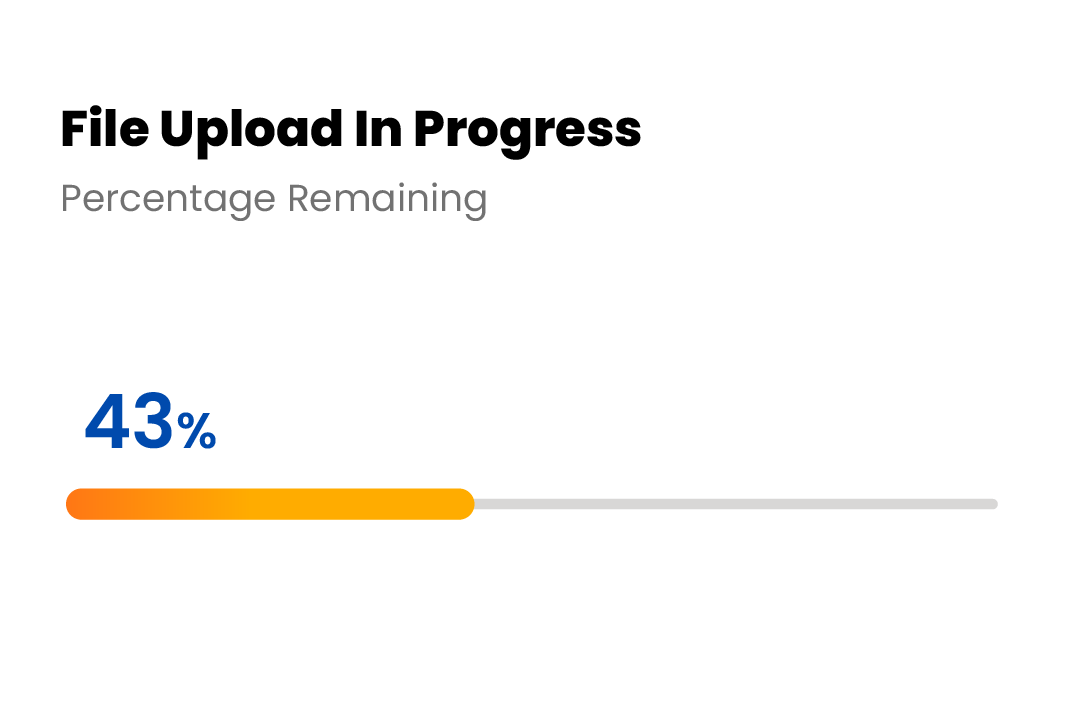
Task: Click the capital R in "Remaining"
Action: [300, 198]
